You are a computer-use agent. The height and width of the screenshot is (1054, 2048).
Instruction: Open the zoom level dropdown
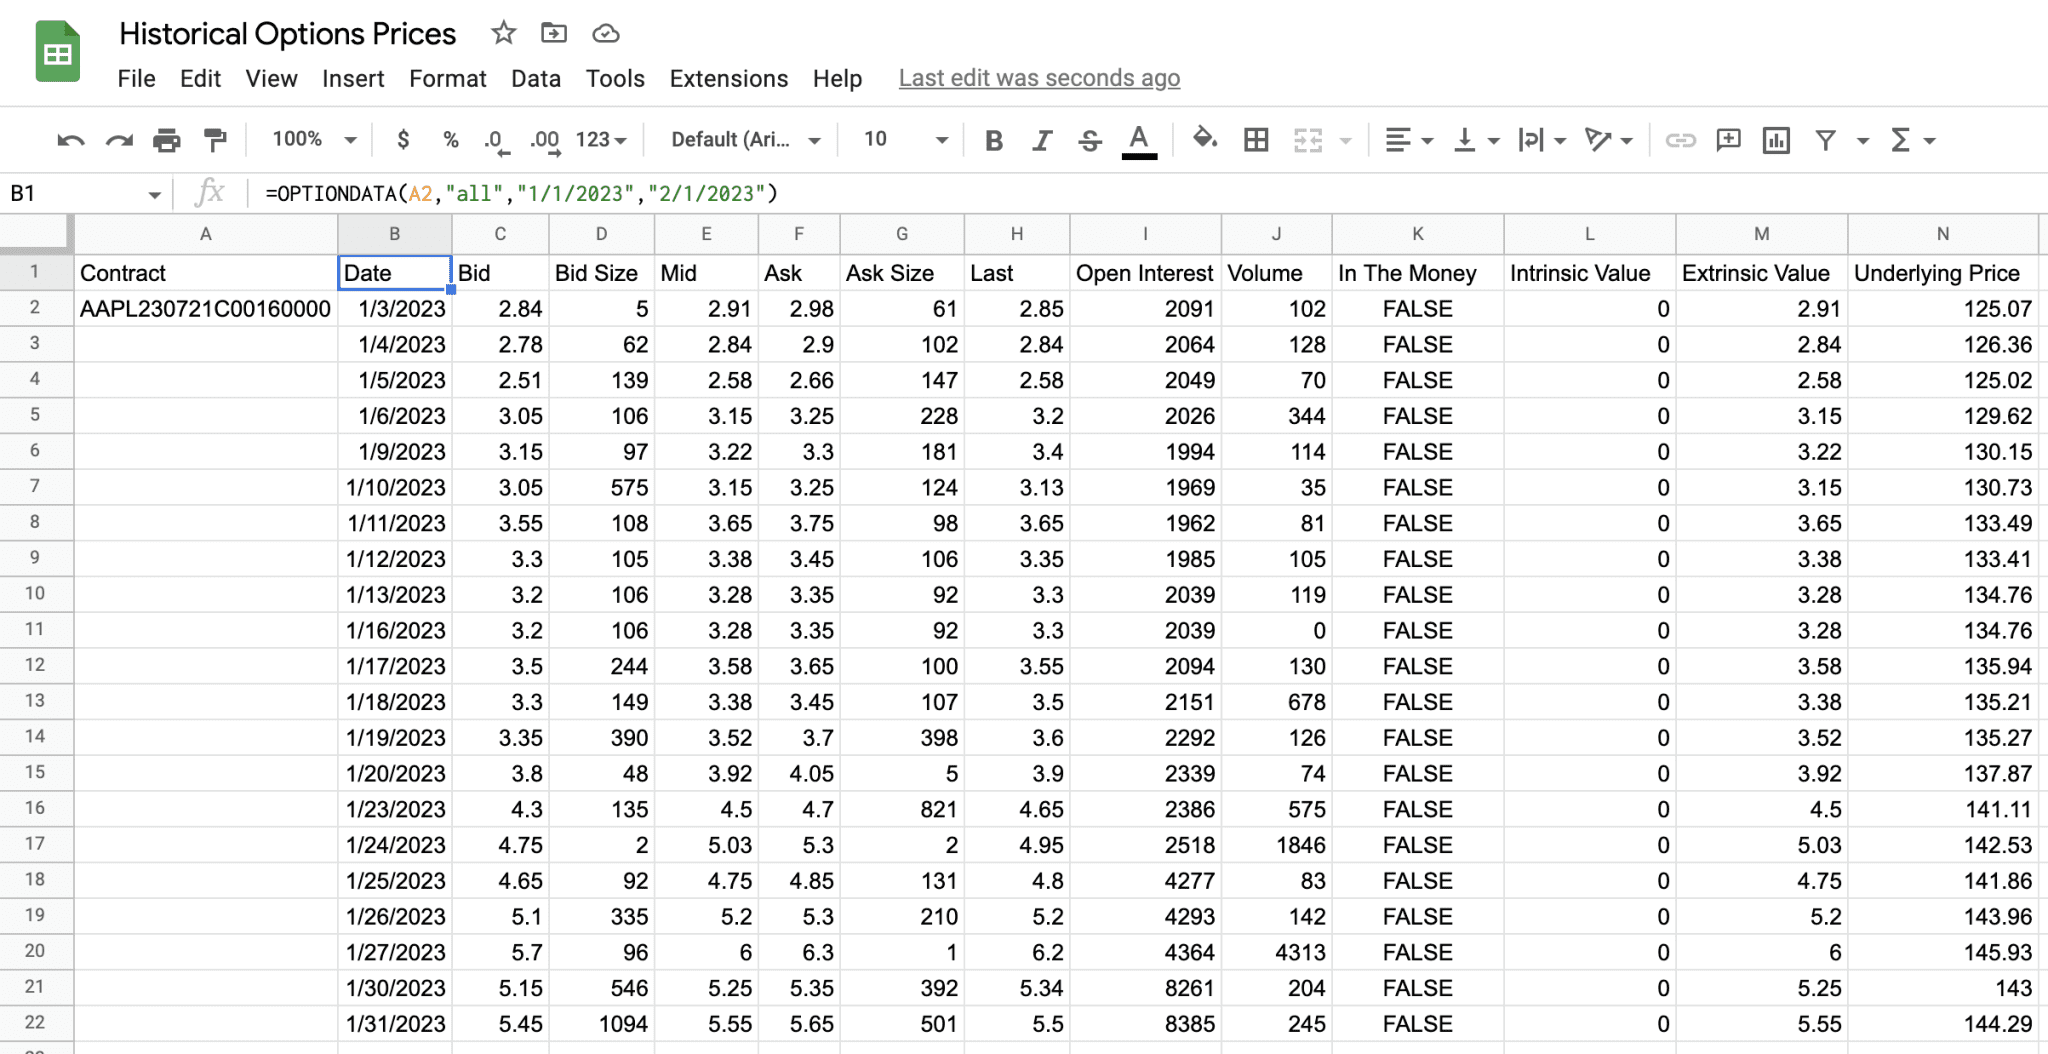(x=310, y=140)
